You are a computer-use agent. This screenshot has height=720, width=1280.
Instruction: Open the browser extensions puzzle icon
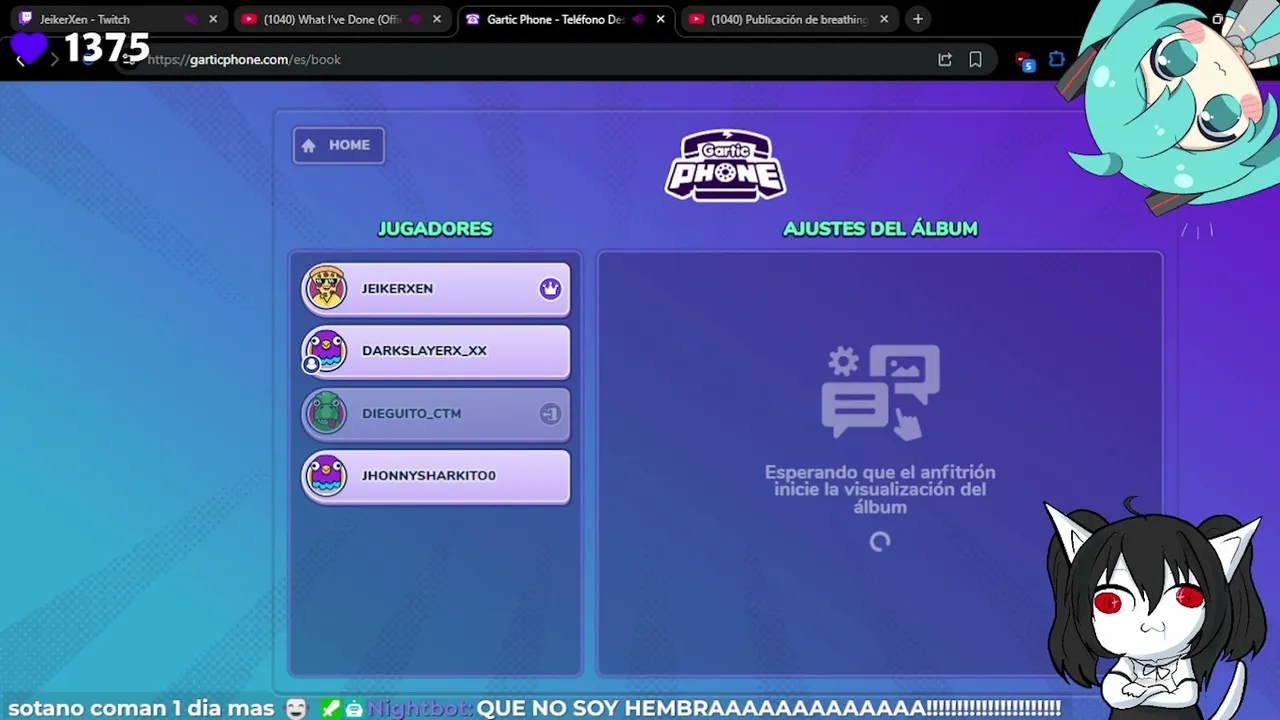coord(1057,60)
